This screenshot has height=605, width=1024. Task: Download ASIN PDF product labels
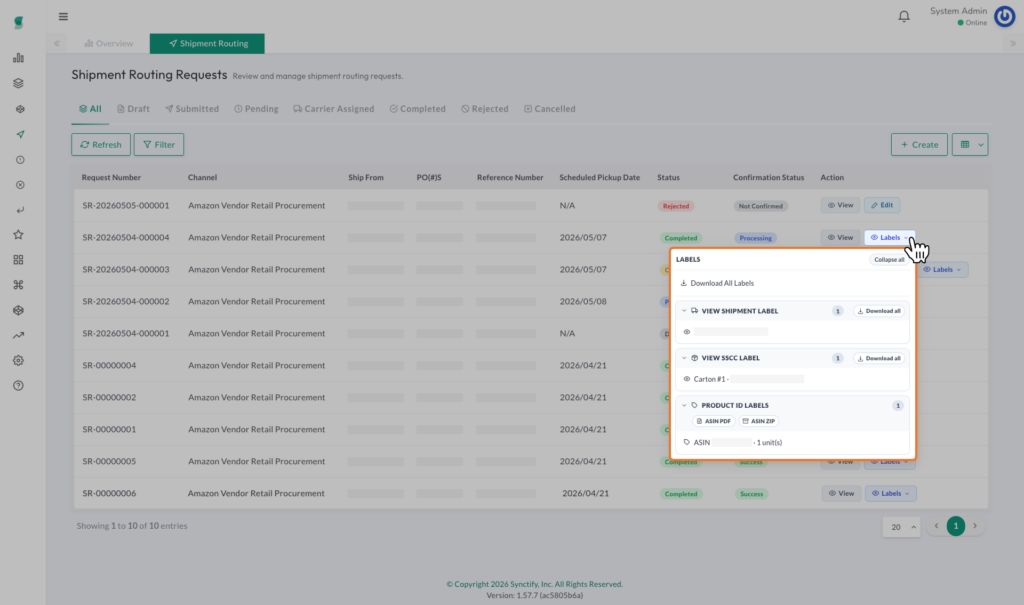(x=714, y=421)
